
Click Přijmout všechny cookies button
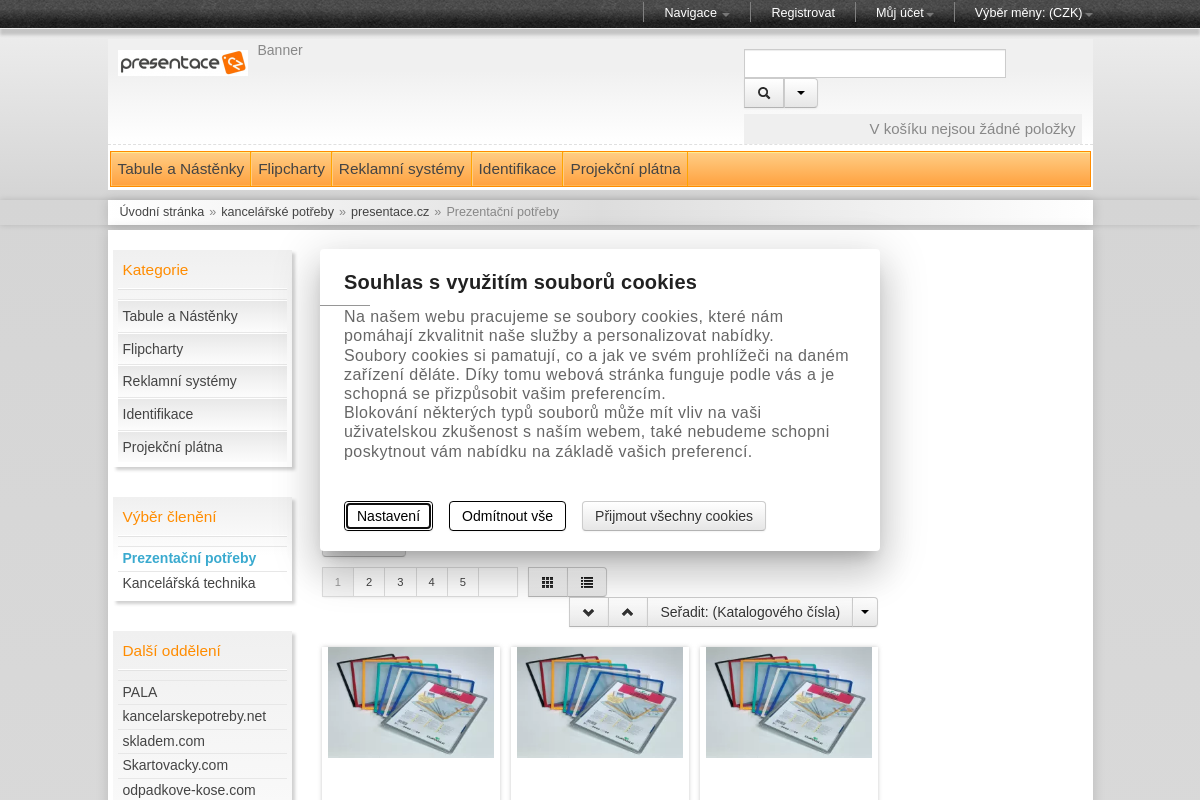tap(674, 516)
